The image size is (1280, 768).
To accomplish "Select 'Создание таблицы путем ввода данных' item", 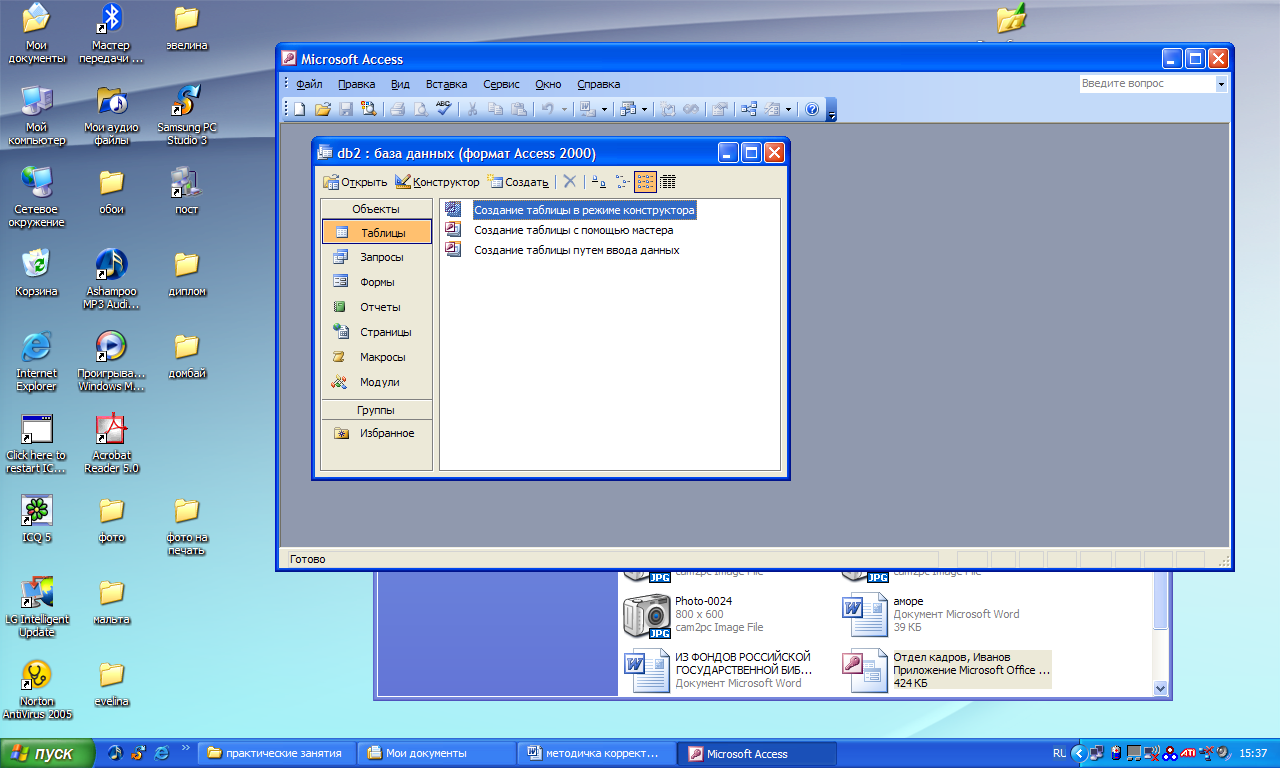I will click(x=576, y=250).
